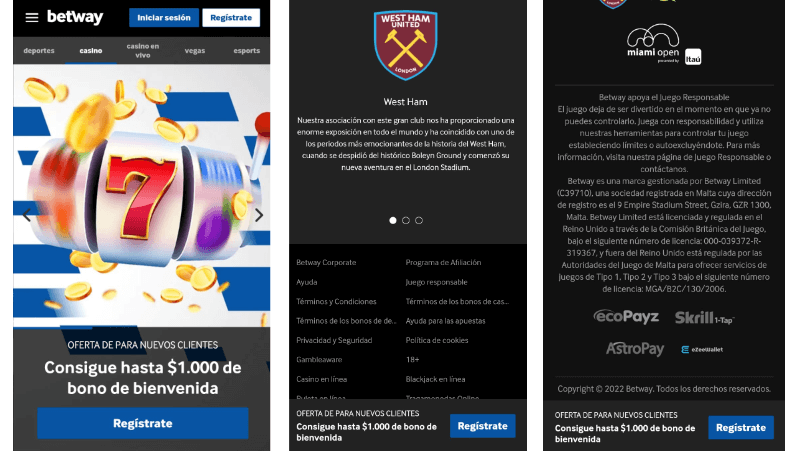Open the esports tab

[246, 51]
